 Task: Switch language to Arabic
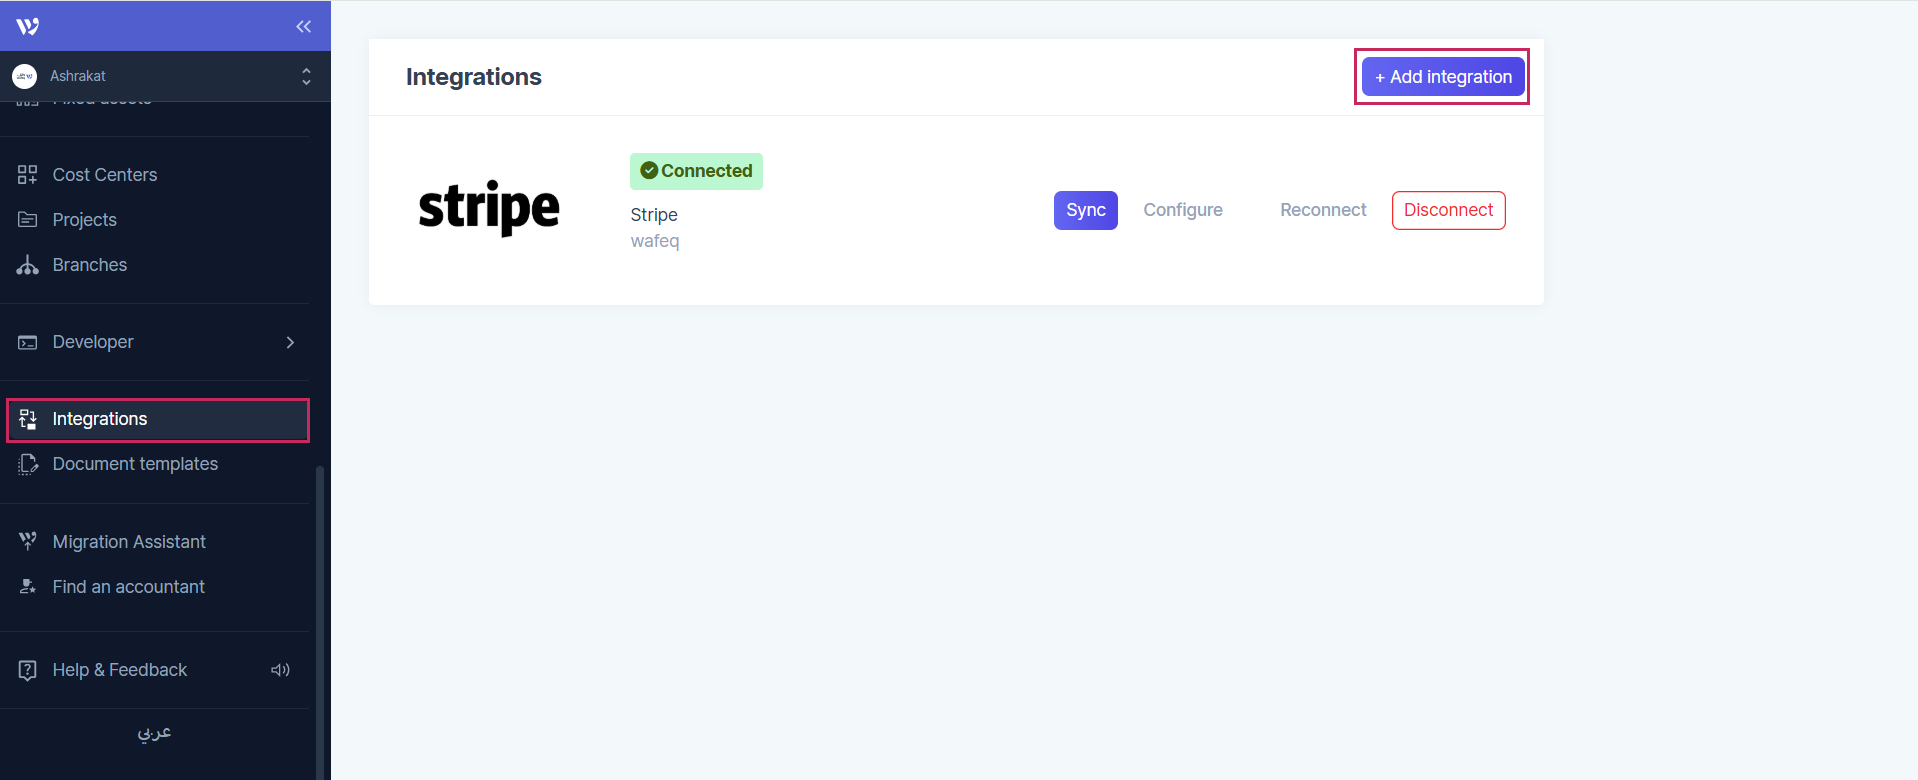[154, 733]
